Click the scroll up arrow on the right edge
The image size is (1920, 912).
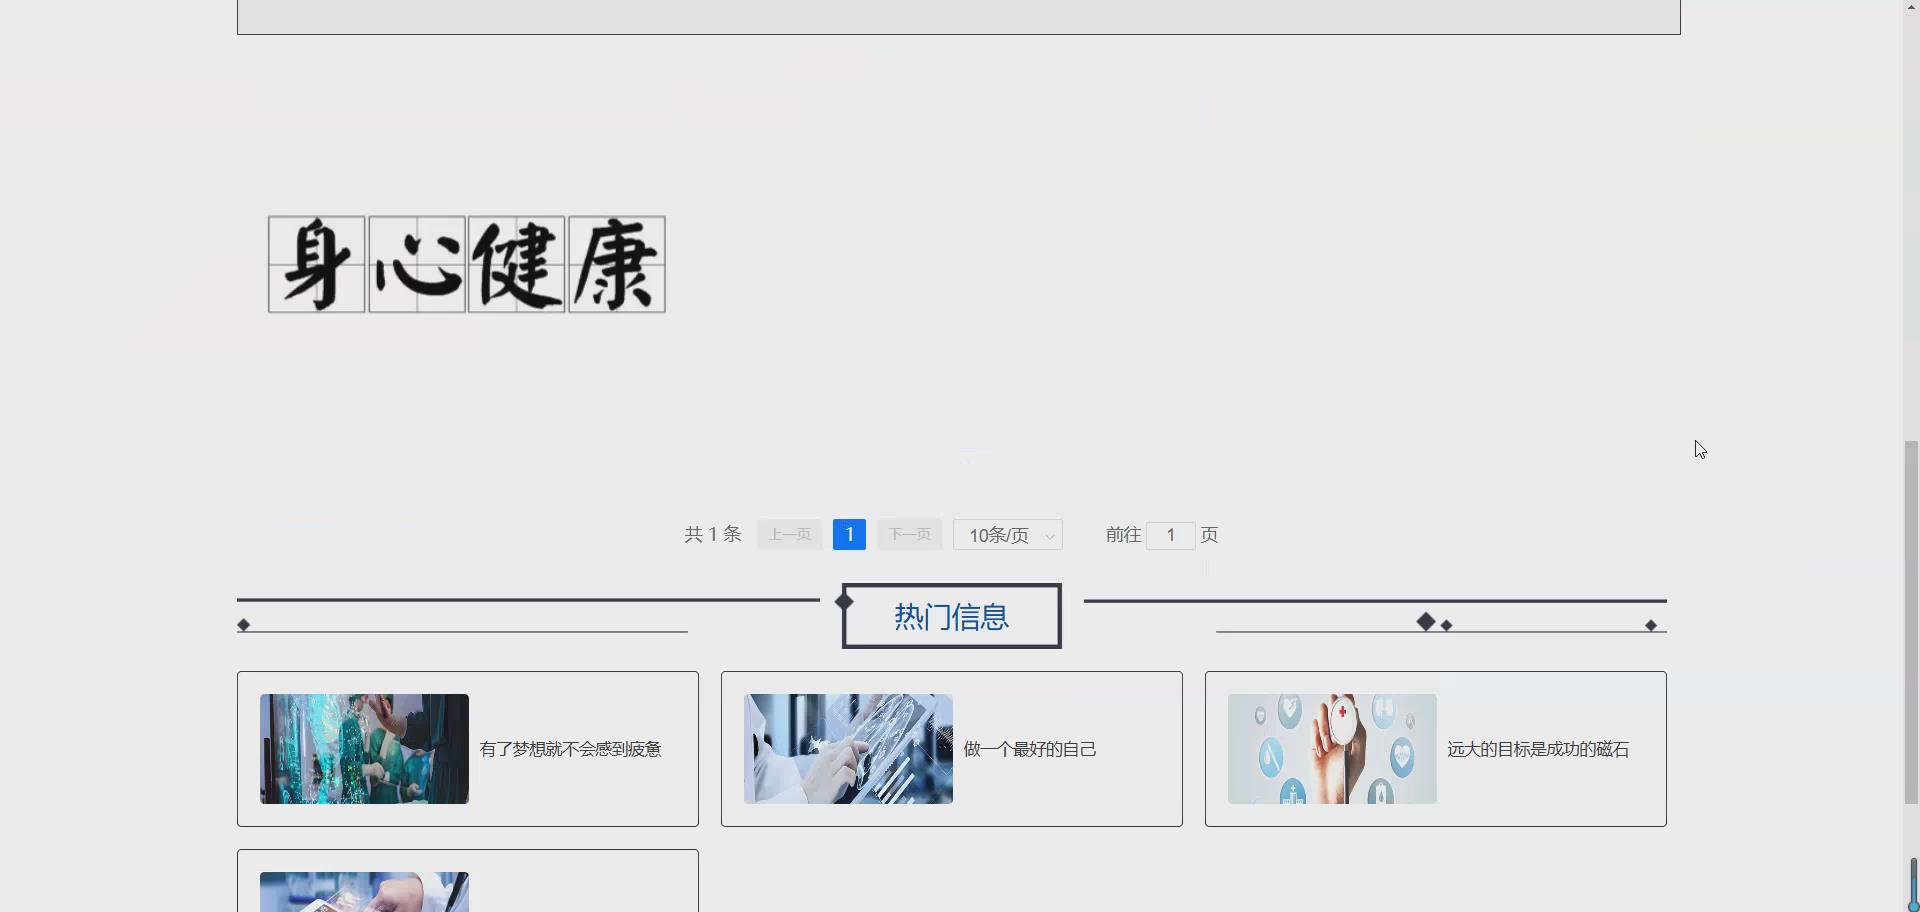coord(1911,6)
